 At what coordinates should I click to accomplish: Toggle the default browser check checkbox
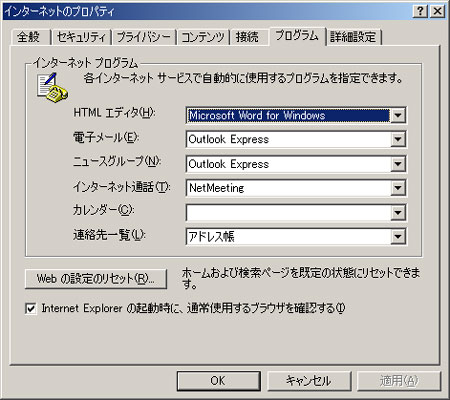pyautogui.click(x=31, y=309)
